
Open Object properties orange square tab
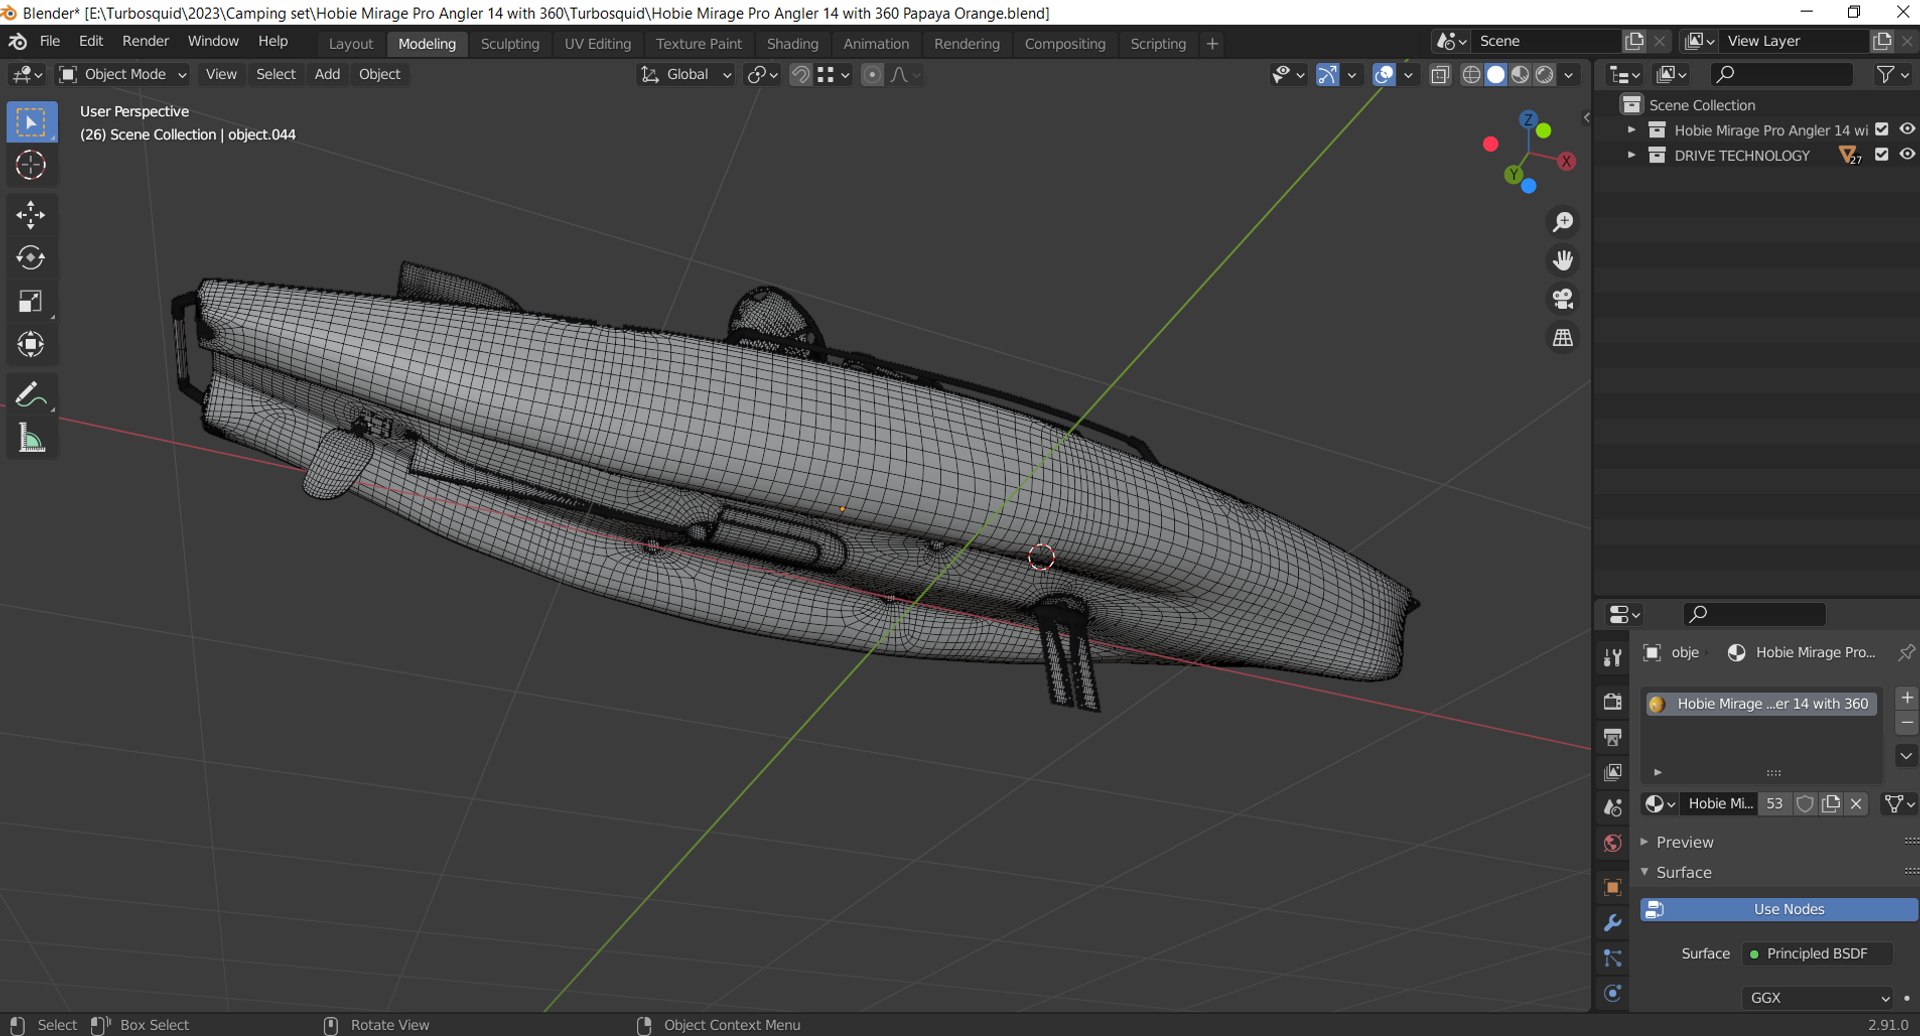1612,887
